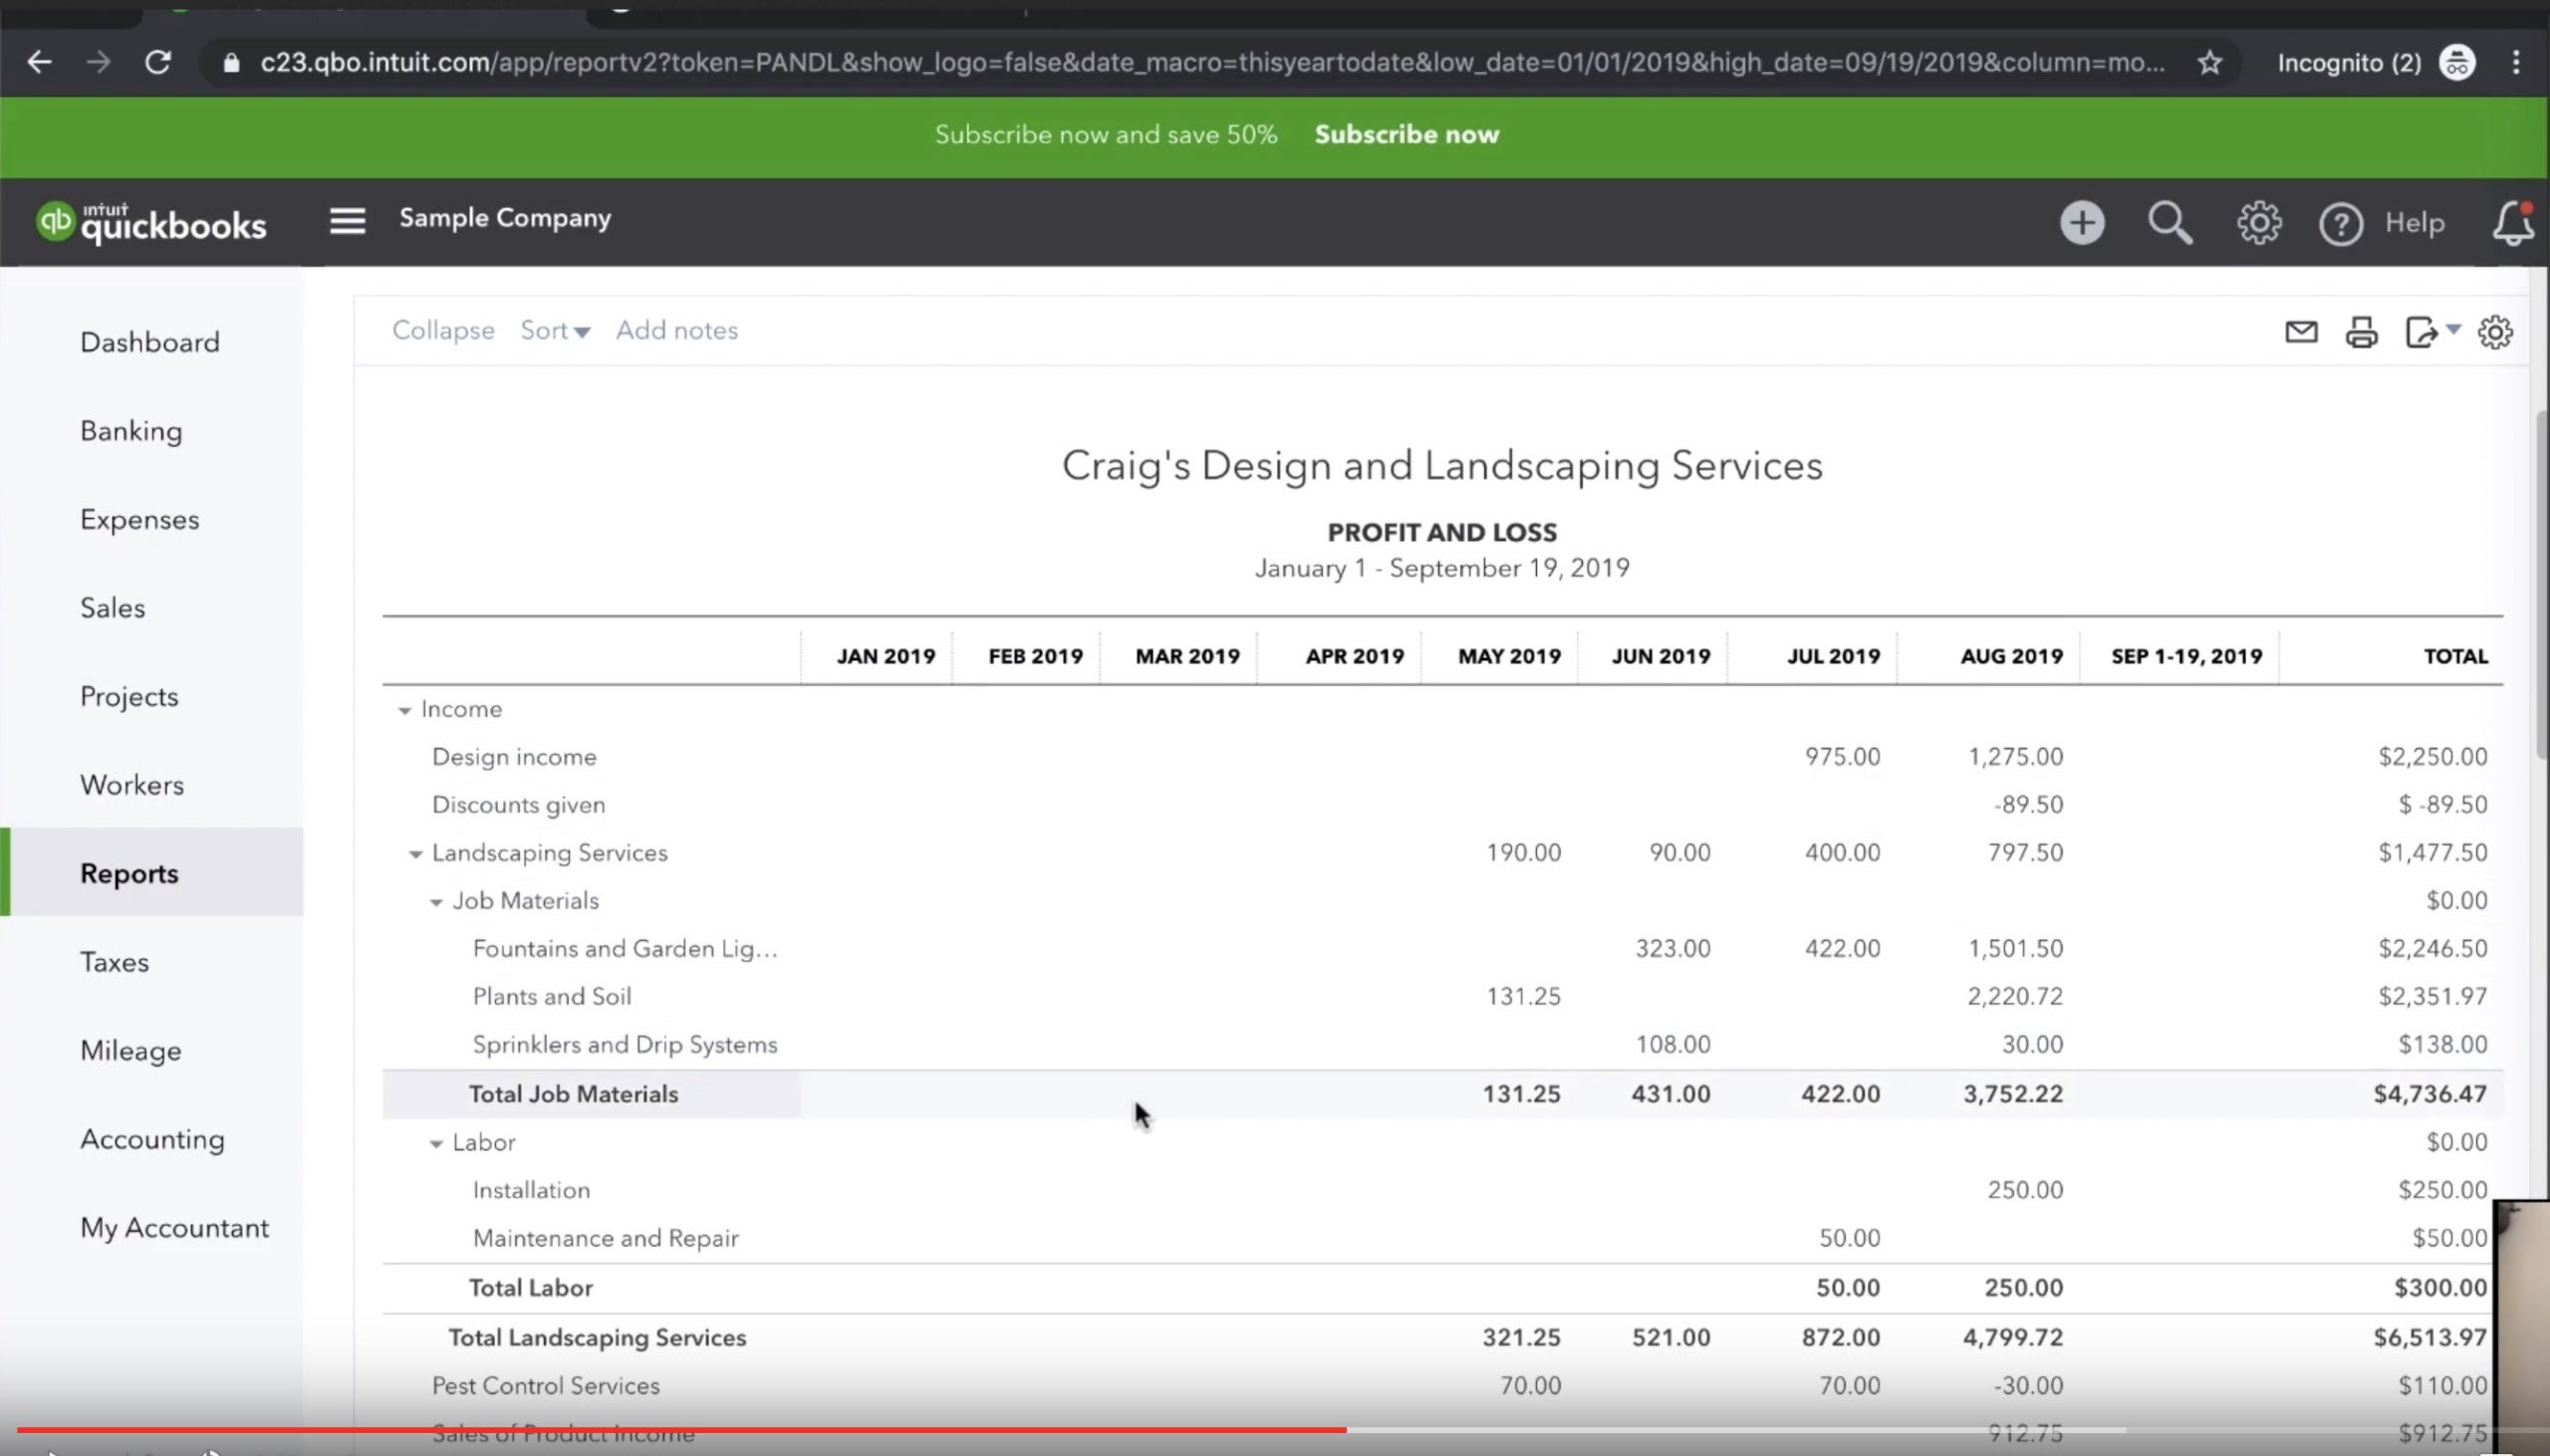Image resolution: width=2550 pixels, height=1456 pixels.
Task: Toggle the Labor section visibility
Action: click(x=436, y=1142)
